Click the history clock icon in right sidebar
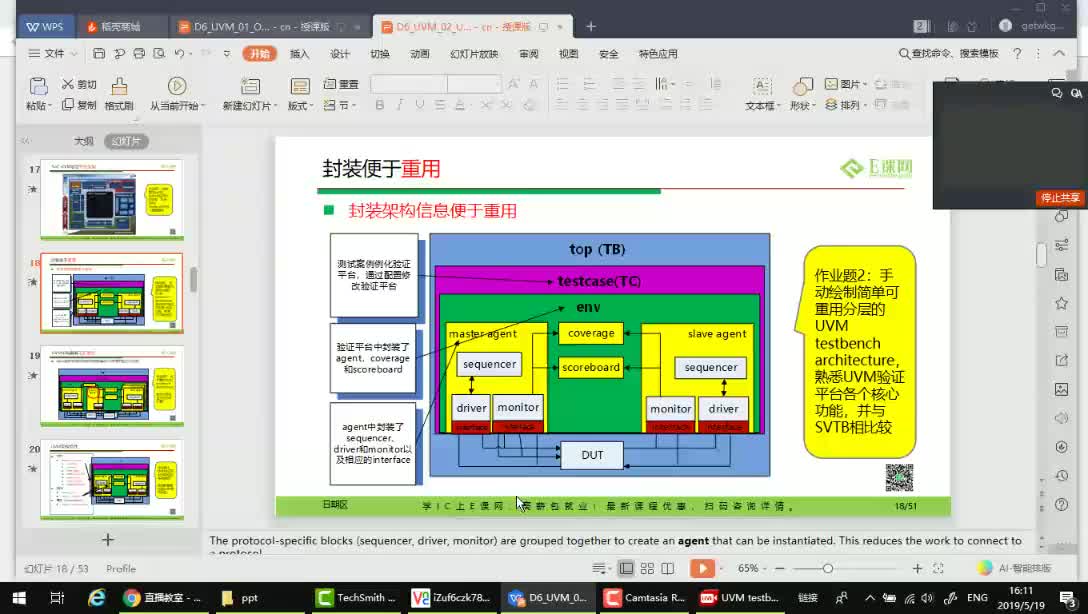1088x614 pixels. point(1061,475)
